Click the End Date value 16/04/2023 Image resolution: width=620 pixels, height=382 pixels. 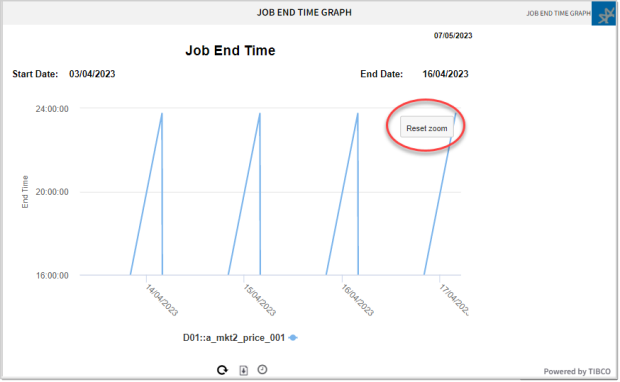445,74
